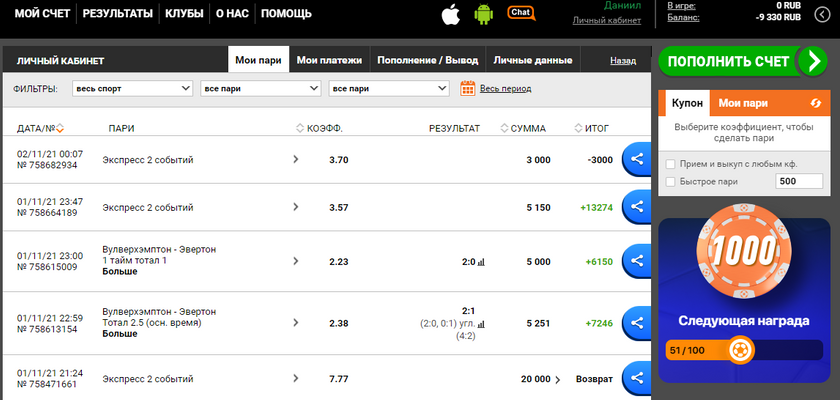The width and height of the screenshot is (840, 400).
Task: Share the bet № 758682934
Action: pos(634,159)
